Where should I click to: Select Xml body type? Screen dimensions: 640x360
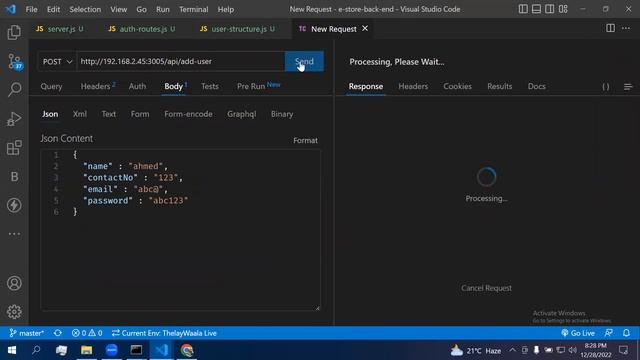tap(80, 114)
